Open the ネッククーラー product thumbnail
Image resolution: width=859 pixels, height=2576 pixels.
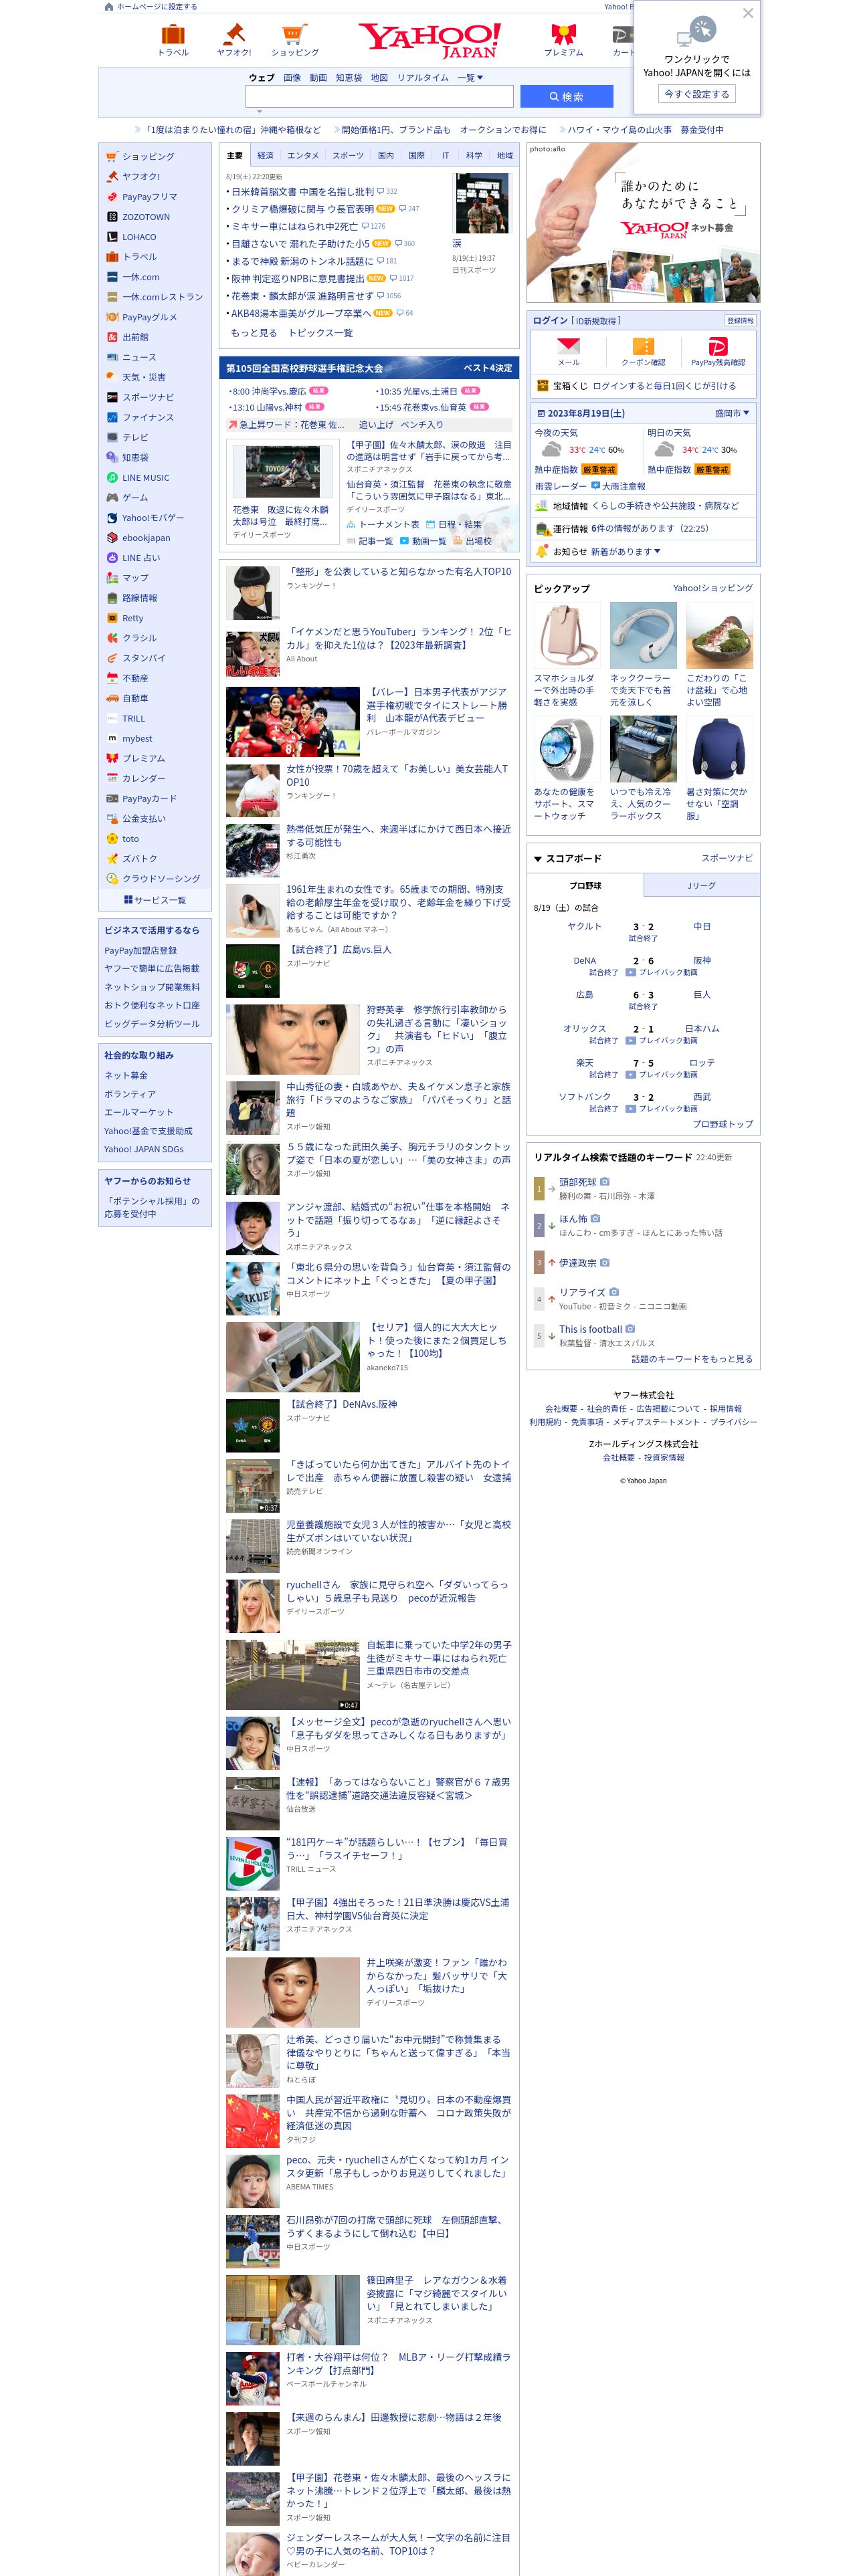click(x=643, y=635)
